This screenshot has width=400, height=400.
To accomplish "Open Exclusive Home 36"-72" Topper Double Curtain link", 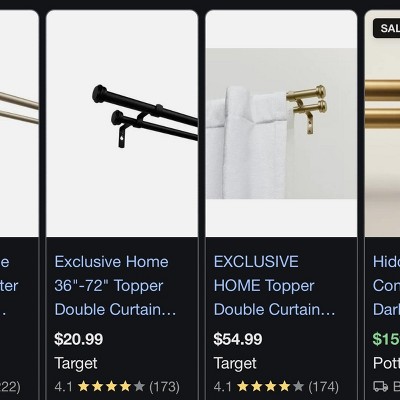I will [x=115, y=286].
